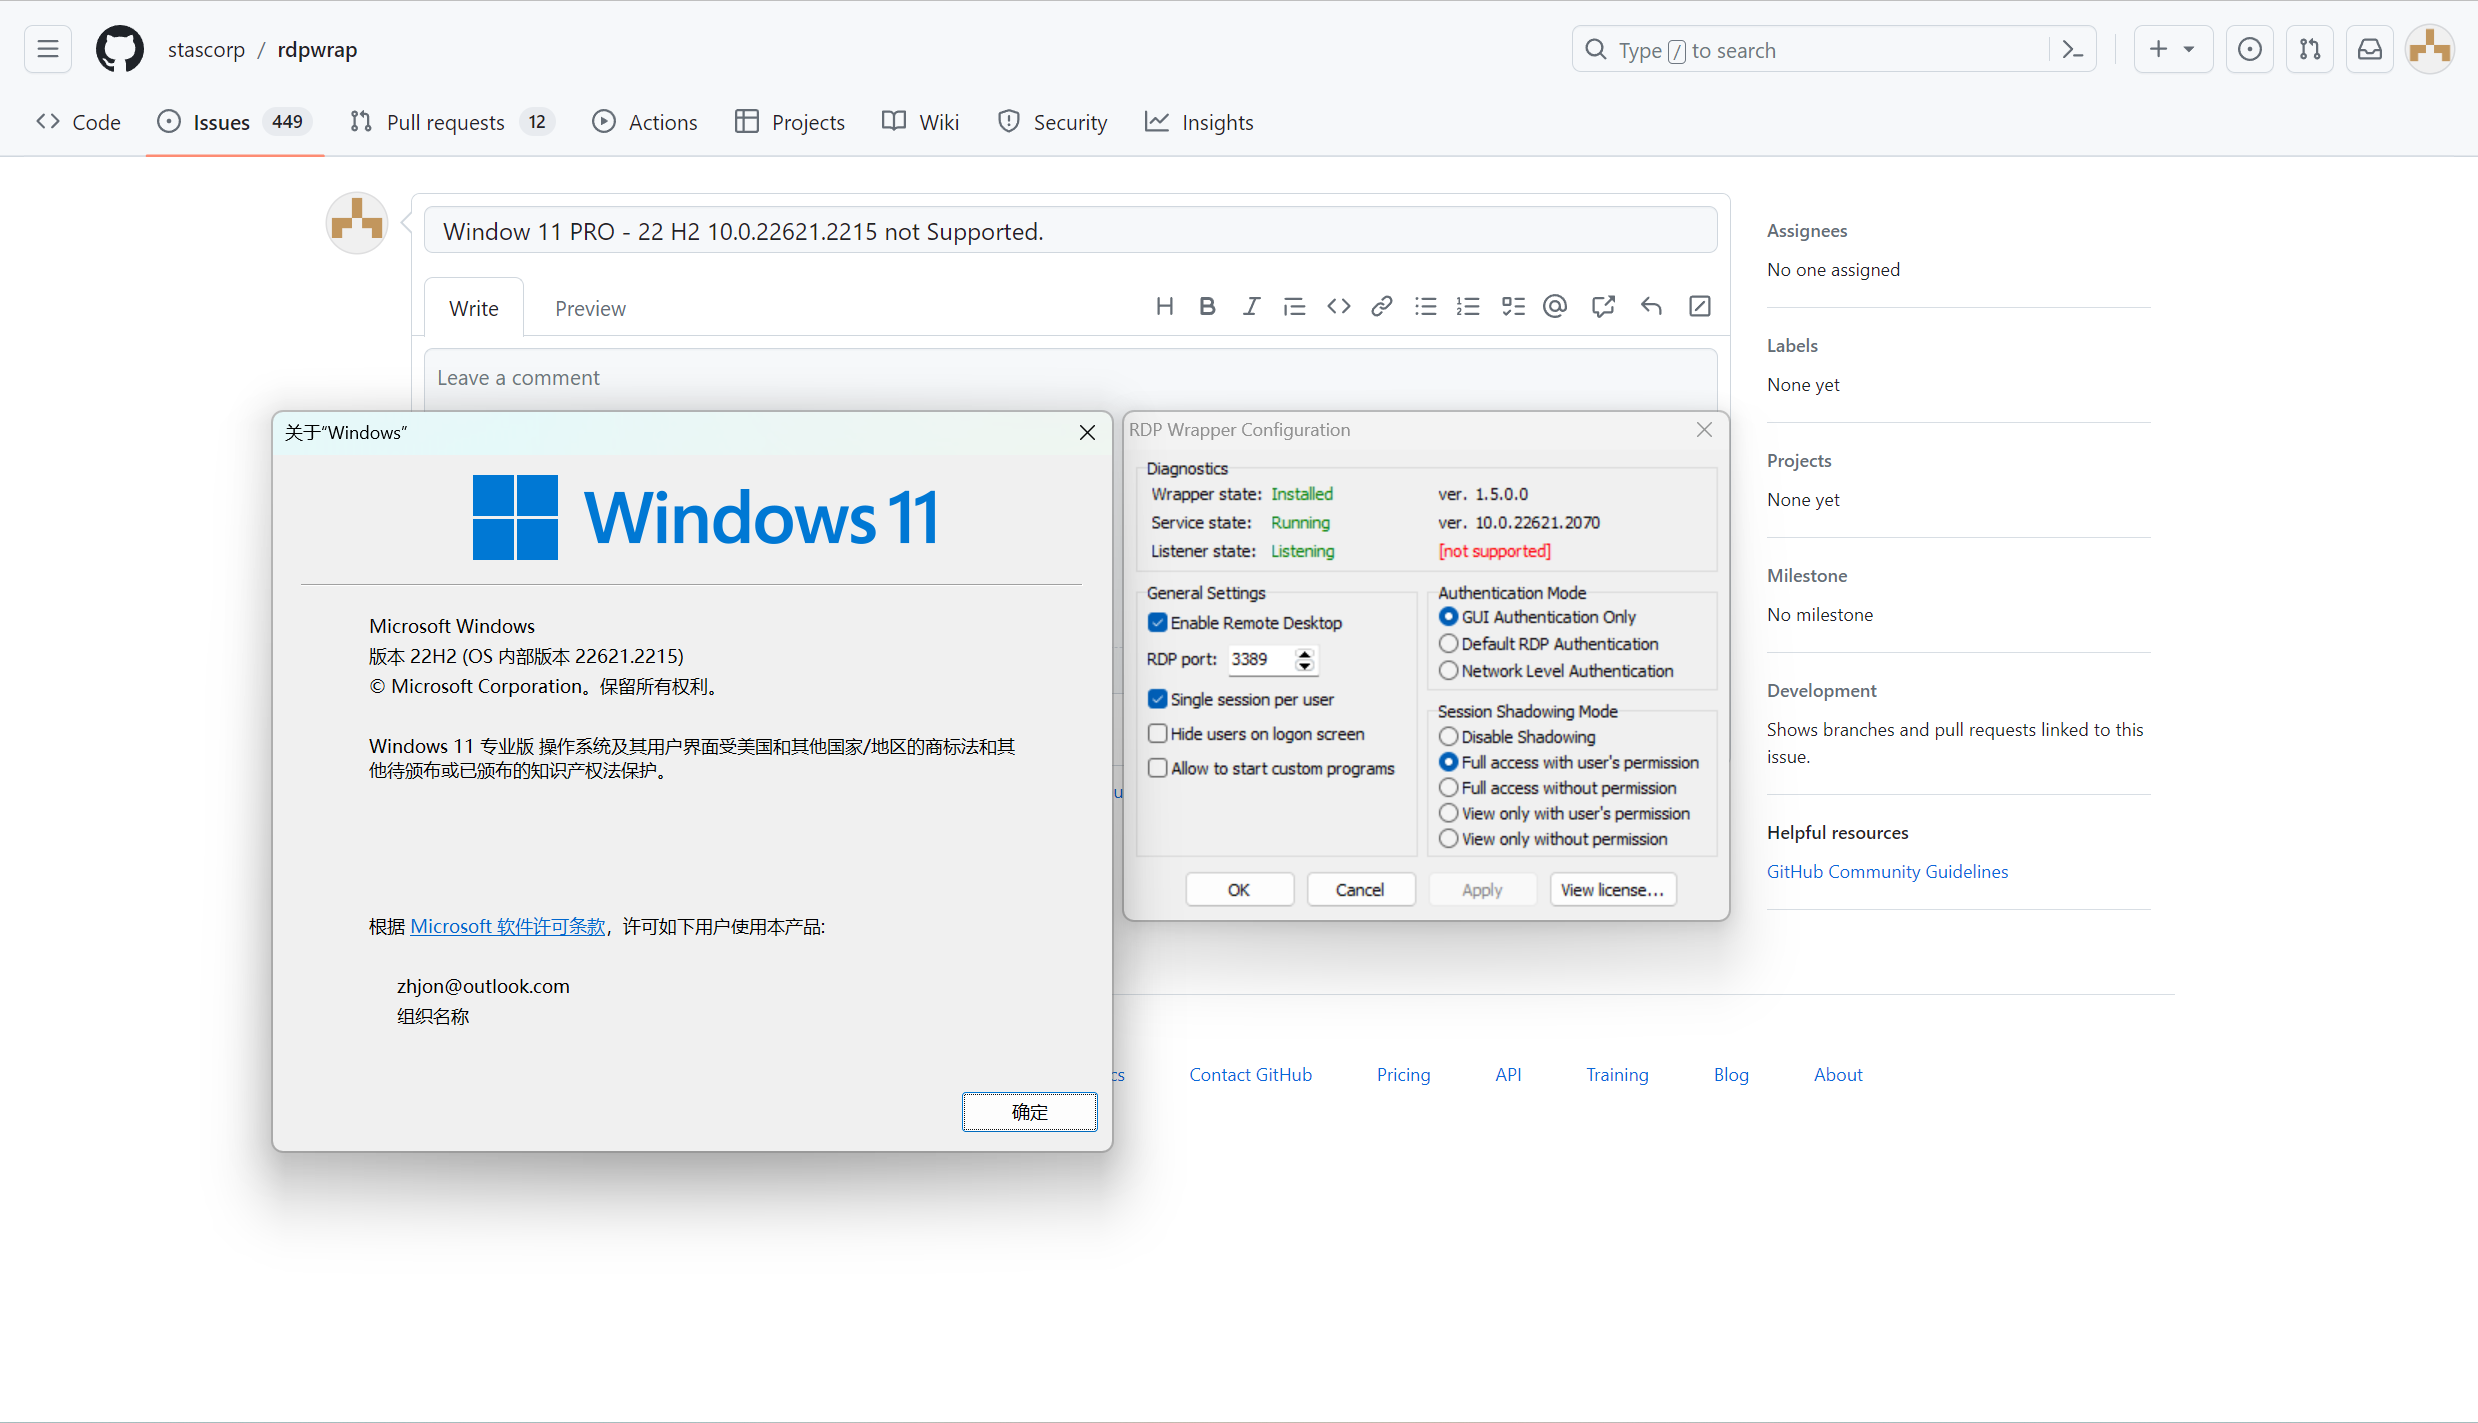Insert a code snippet icon

pos(1338,306)
